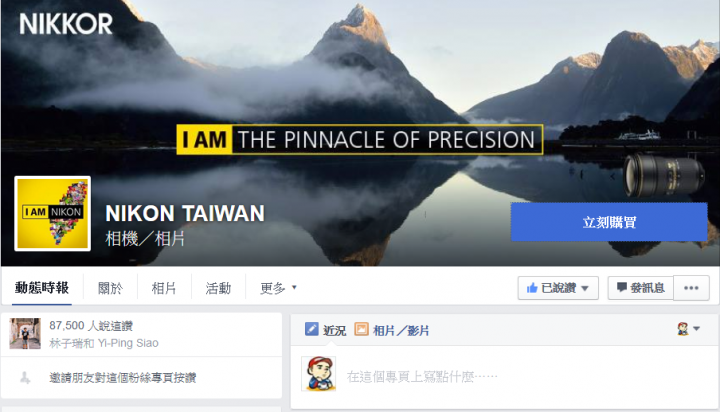Toggle the 已說讚 liked button
Screen dimensions: 720x412
pyautogui.click(x=558, y=288)
